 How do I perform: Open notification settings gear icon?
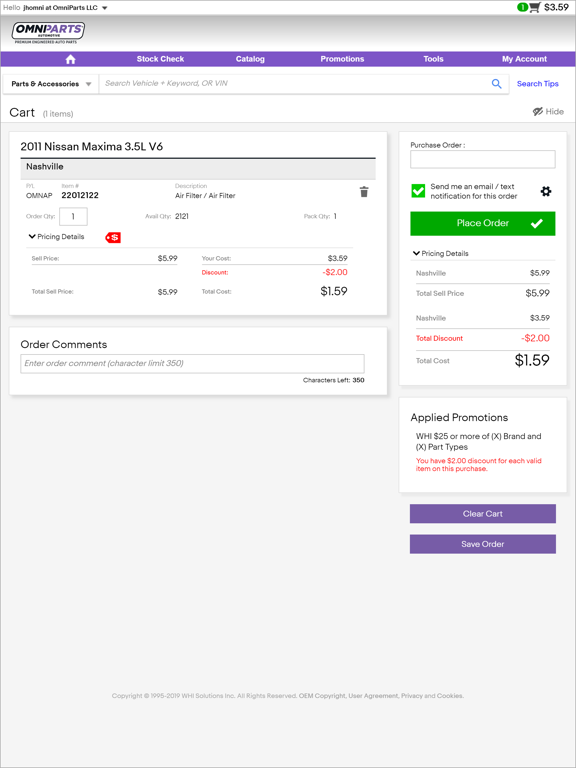[x=546, y=192]
